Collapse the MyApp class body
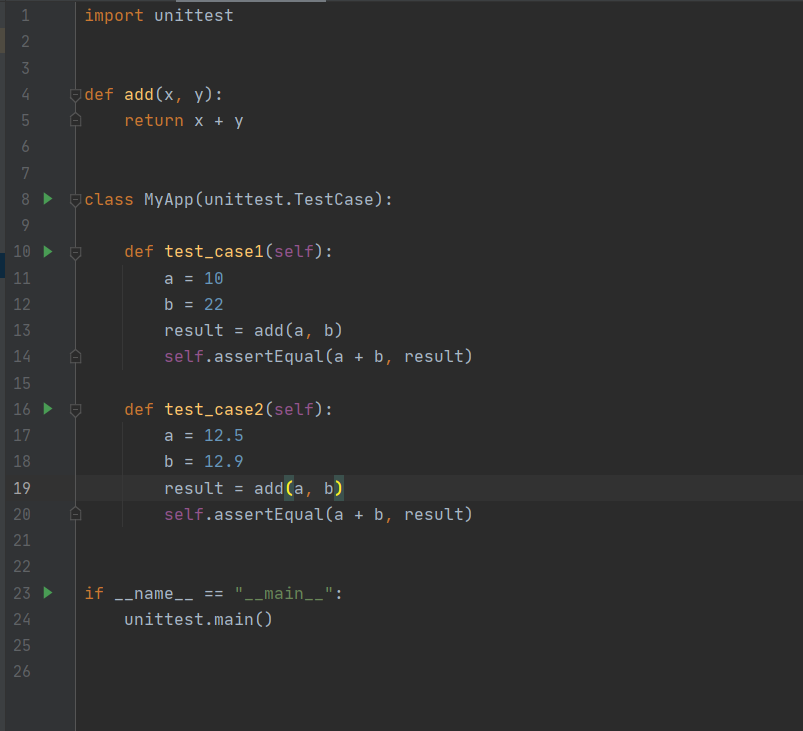 [x=74, y=198]
